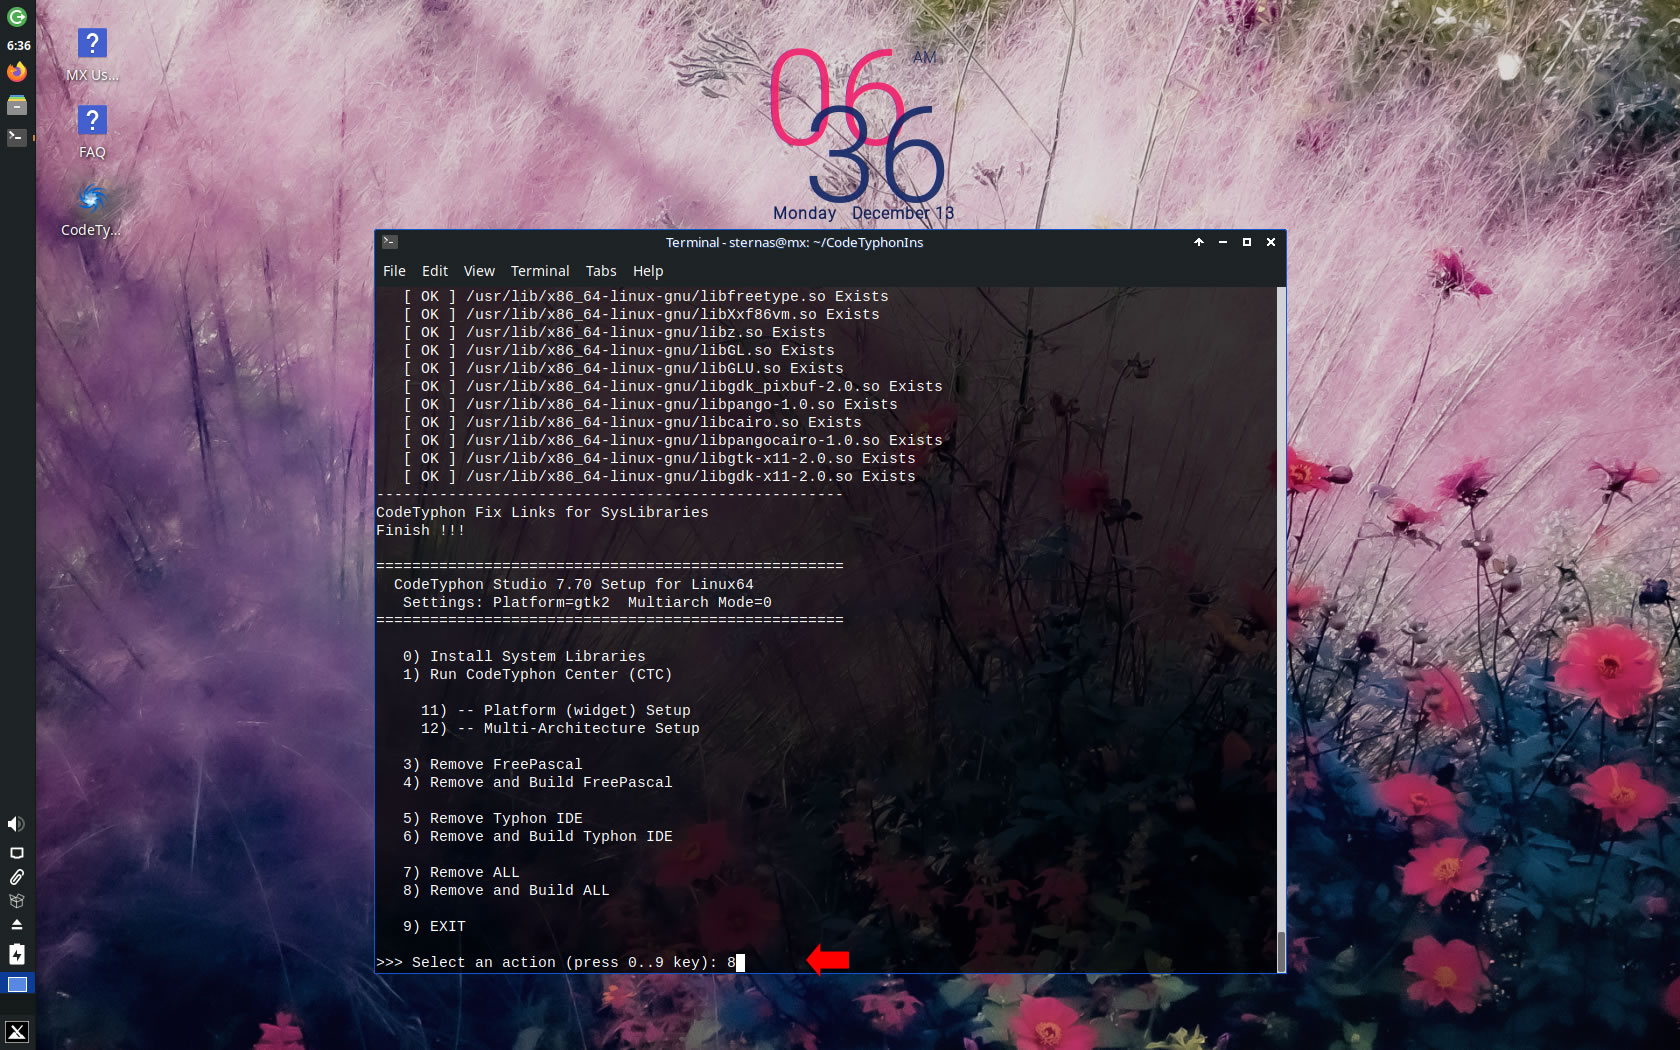Click the network connection tray icon
The image size is (1680, 1050).
[16, 853]
